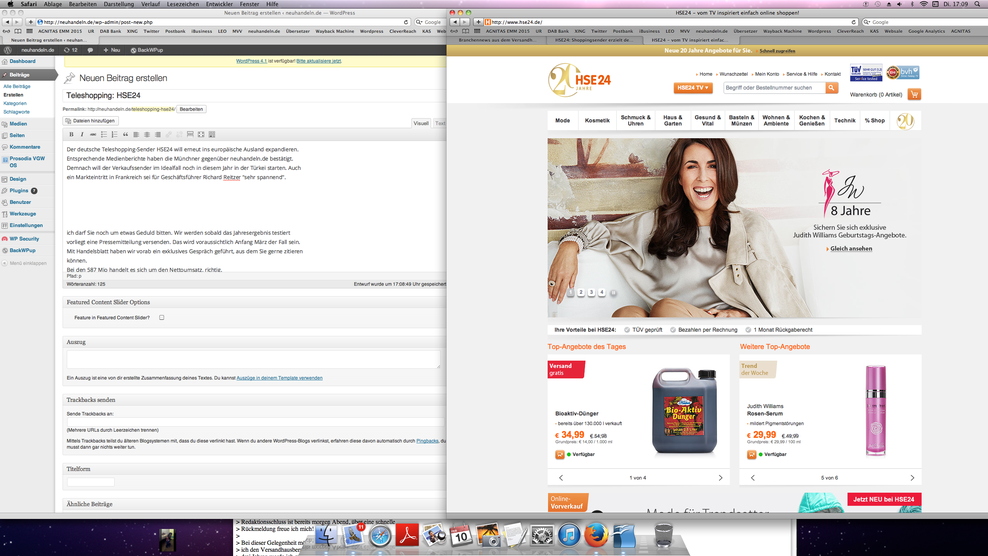Open iTunes from the Dock
This screenshot has height=556, width=988.
click(568, 536)
